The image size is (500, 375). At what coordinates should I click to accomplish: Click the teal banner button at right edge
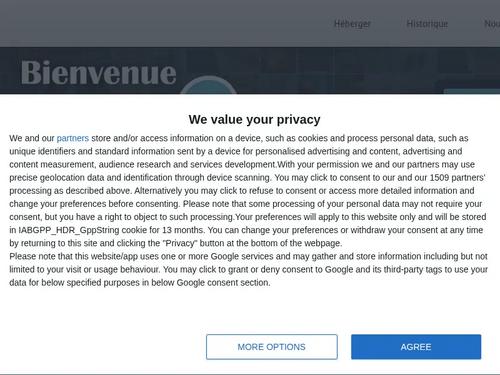click(x=471, y=91)
